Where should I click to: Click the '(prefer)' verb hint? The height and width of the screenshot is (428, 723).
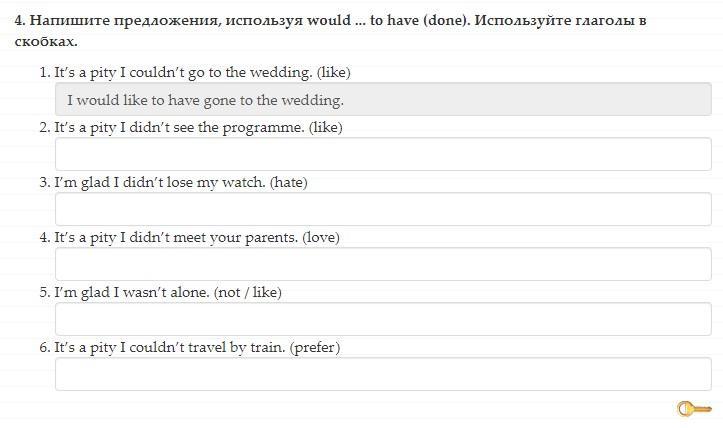point(315,347)
